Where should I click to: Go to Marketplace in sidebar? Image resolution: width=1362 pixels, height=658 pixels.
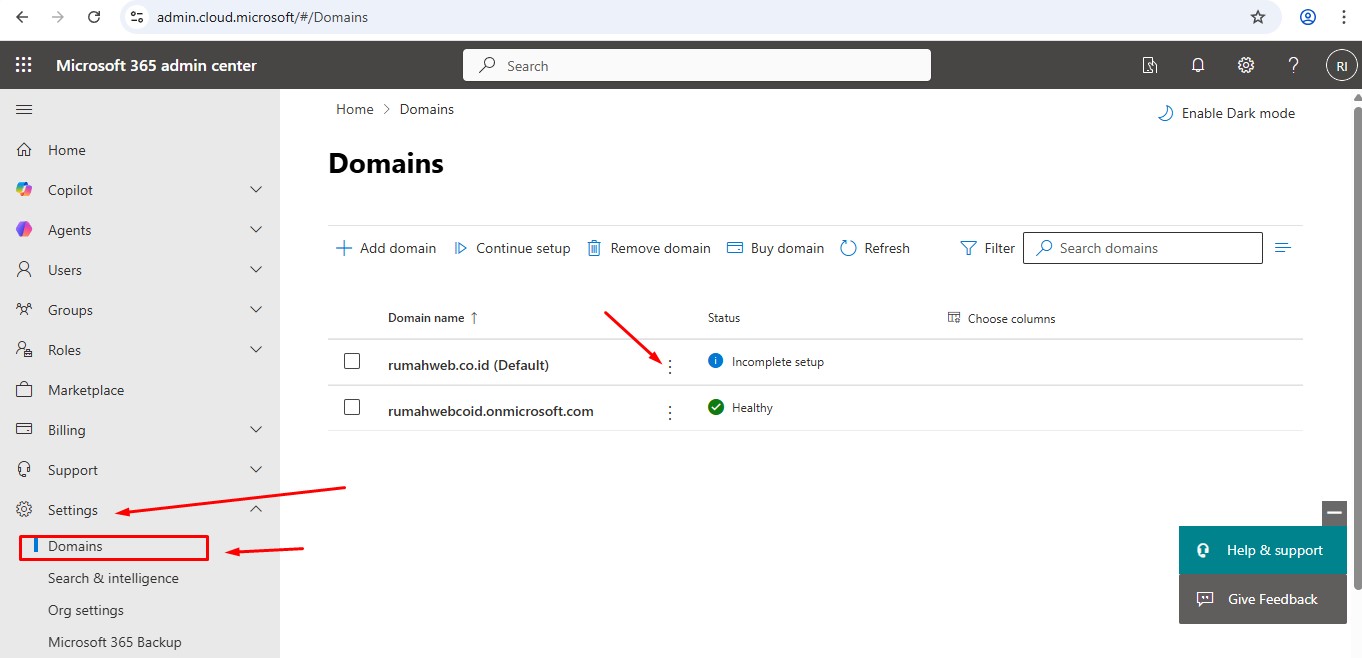coord(86,390)
